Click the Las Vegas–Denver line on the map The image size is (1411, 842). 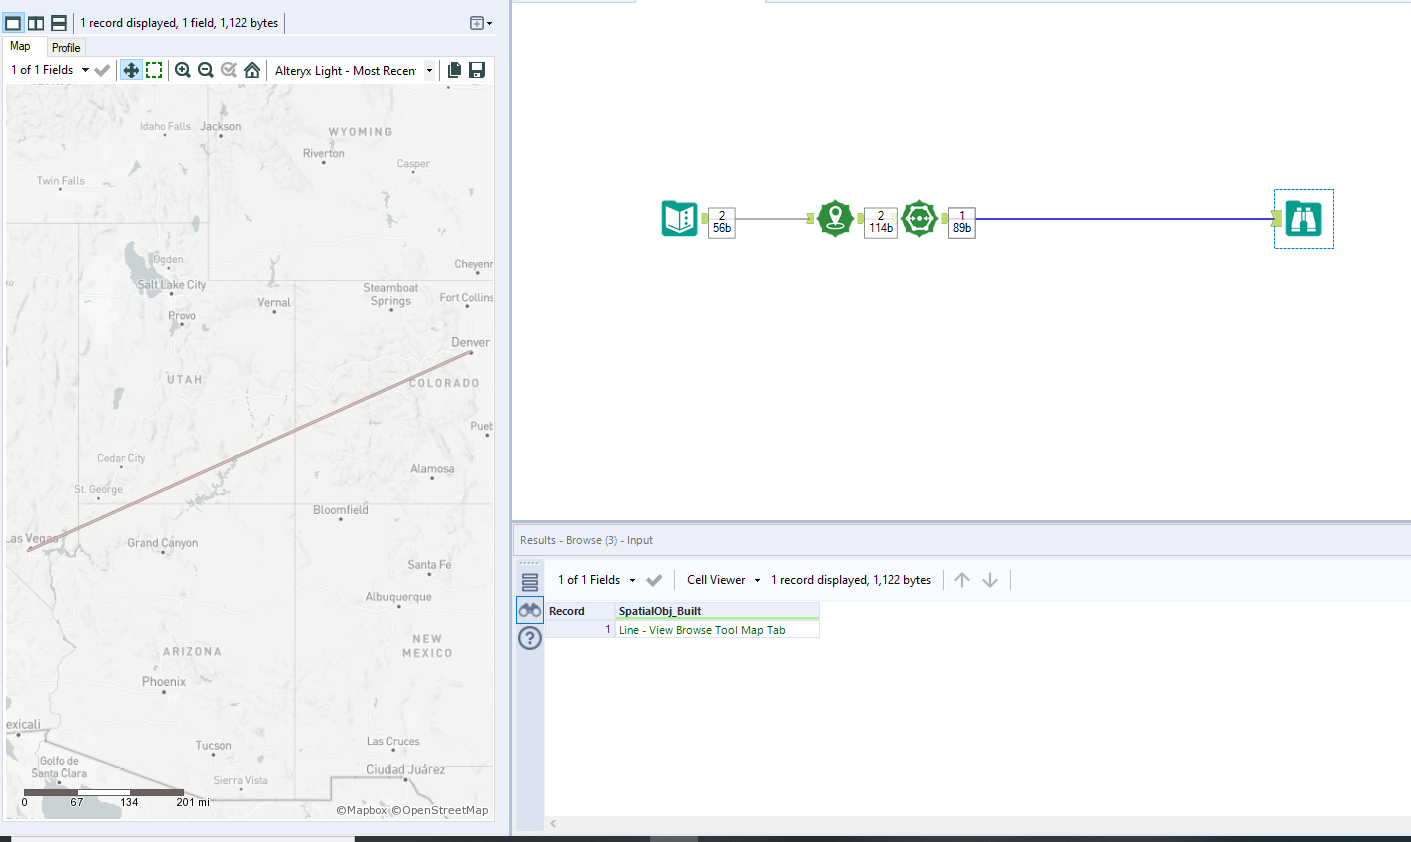pyautogui.click(x=250, y=451)
